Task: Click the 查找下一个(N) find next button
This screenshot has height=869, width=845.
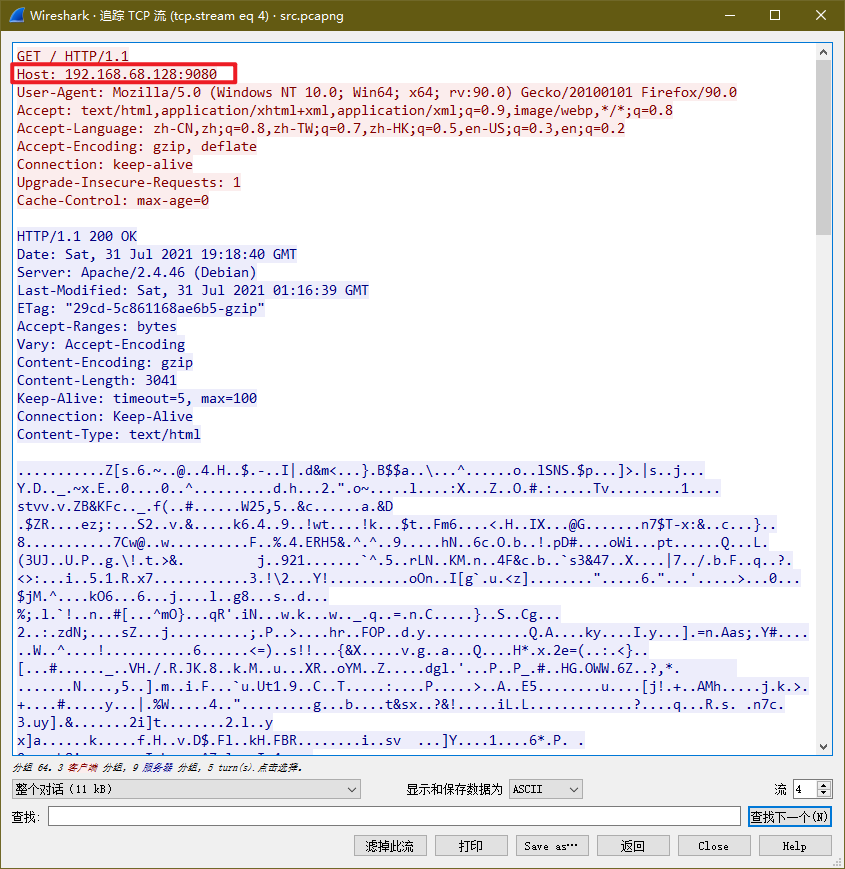Action: pos(790,816)
